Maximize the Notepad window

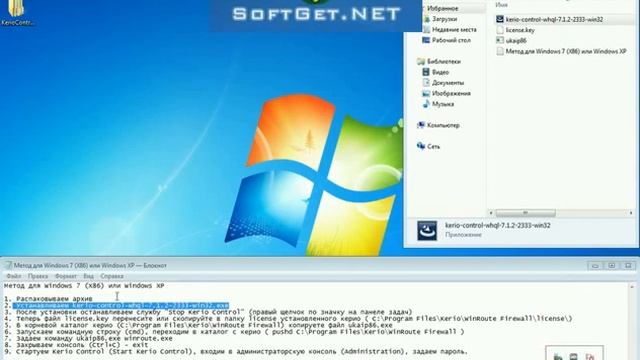(612, 266)
